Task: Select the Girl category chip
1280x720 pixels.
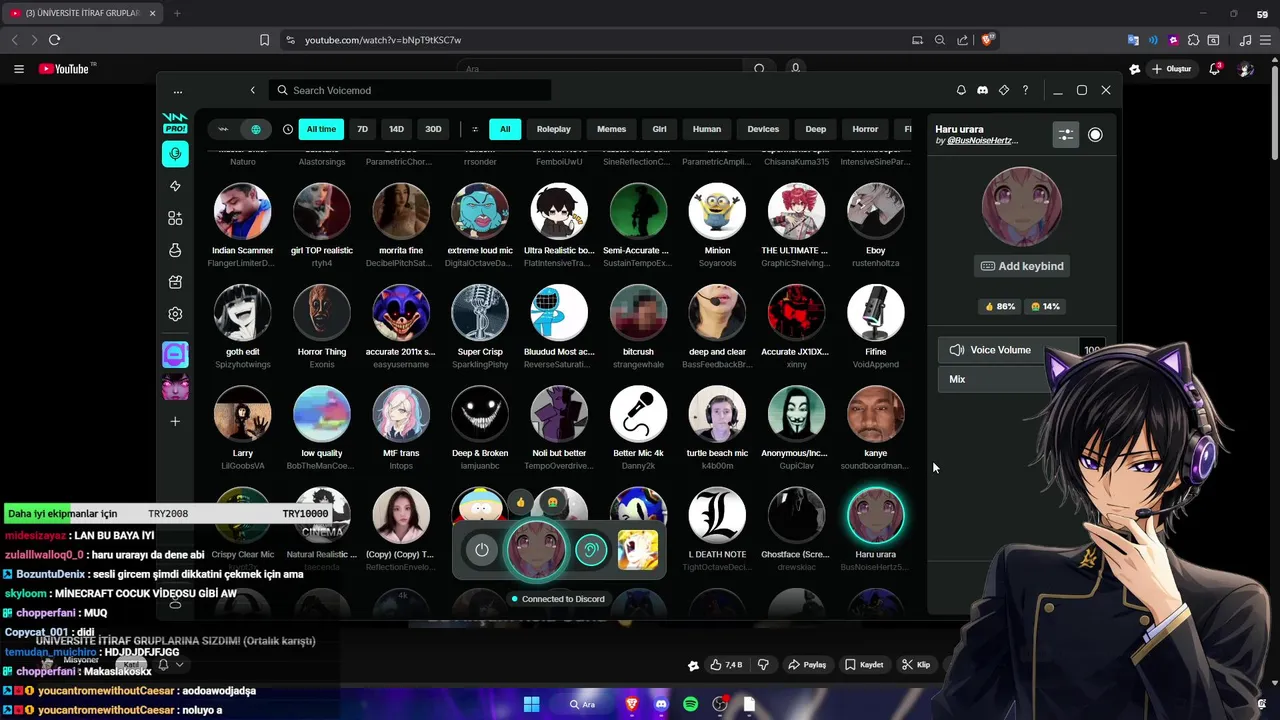Action: (659, 129)
